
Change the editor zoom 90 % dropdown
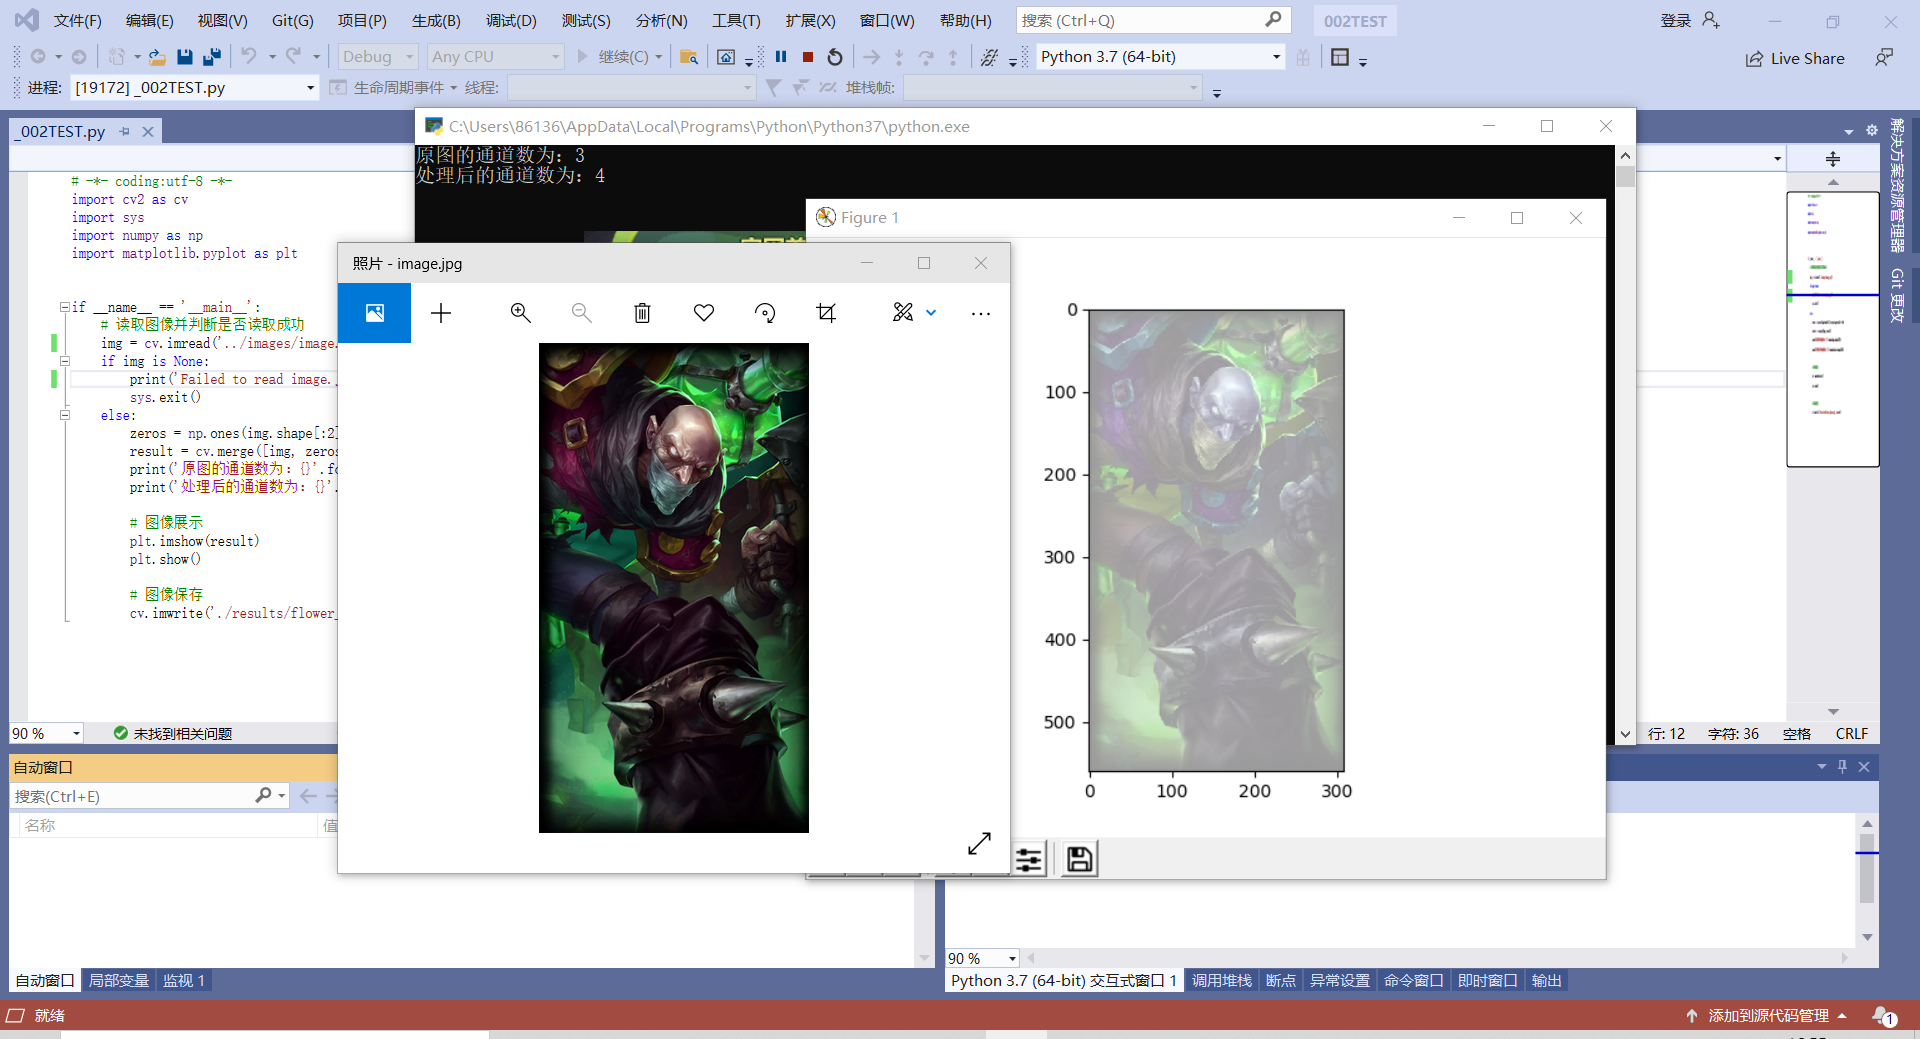pyautogui.click(x=46, y=734)
